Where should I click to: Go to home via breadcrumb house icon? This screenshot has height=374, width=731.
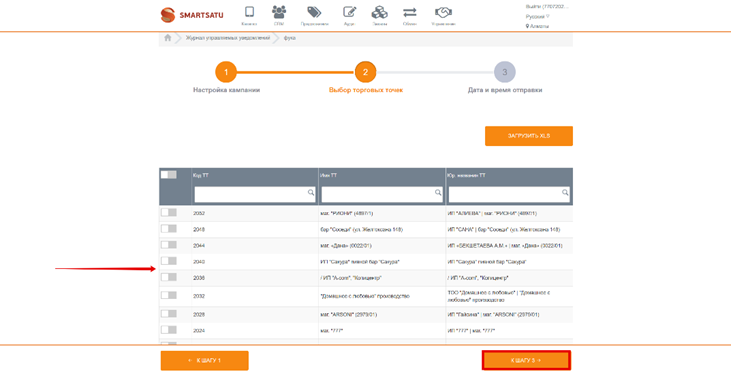[168, 38]
